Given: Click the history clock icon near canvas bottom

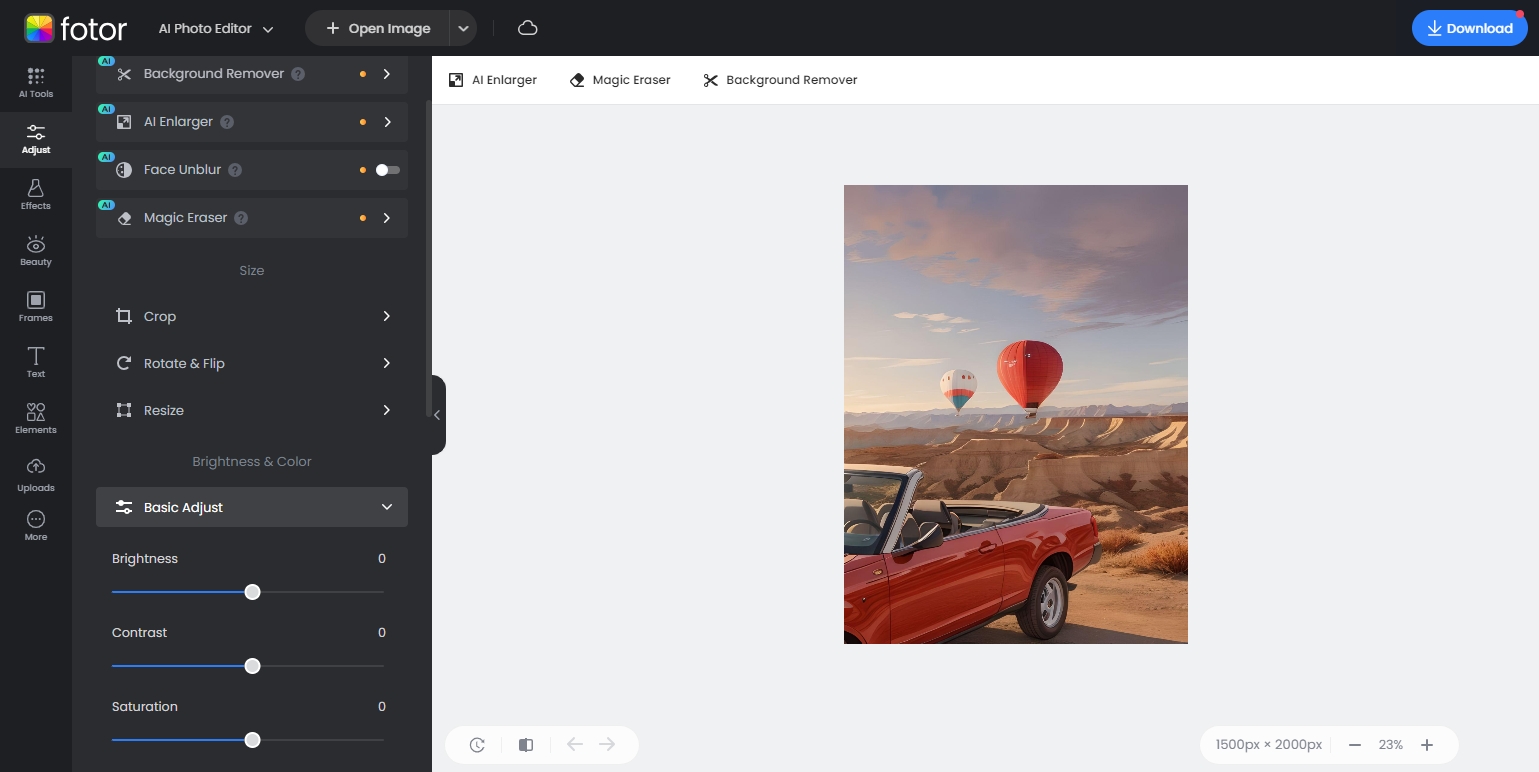Looking at the screenshot, I should pyautogui.click(x=476, y=744).
